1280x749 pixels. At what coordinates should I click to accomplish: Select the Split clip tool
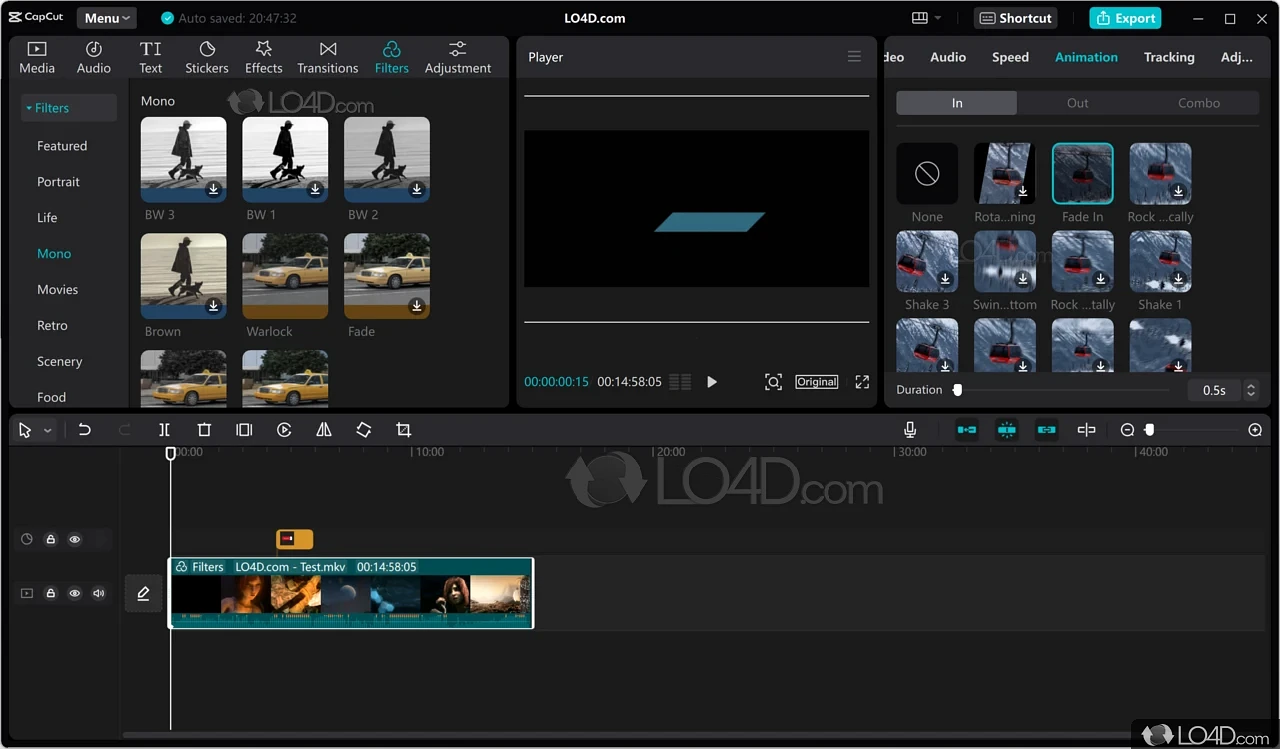click(164, 430)
